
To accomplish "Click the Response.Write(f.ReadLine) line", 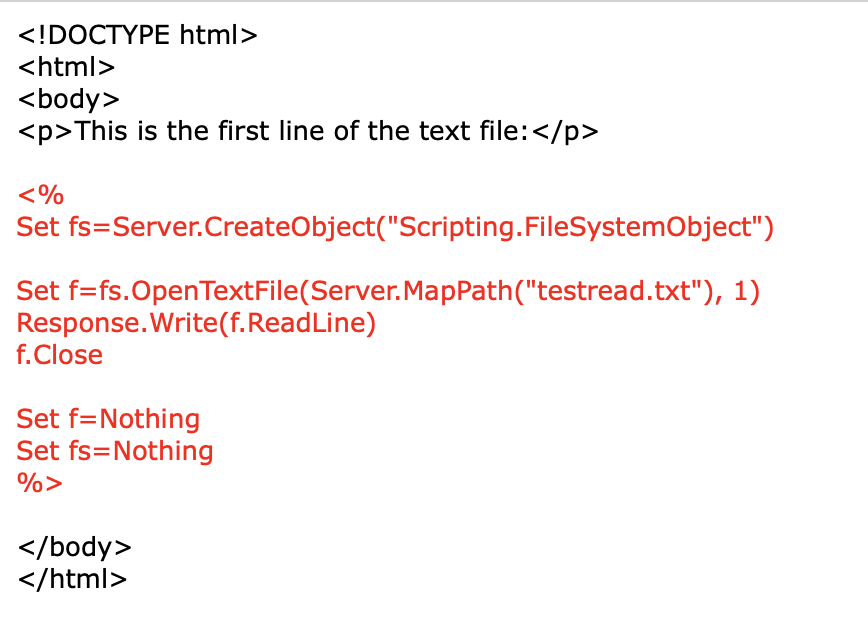I will [196, 323].
